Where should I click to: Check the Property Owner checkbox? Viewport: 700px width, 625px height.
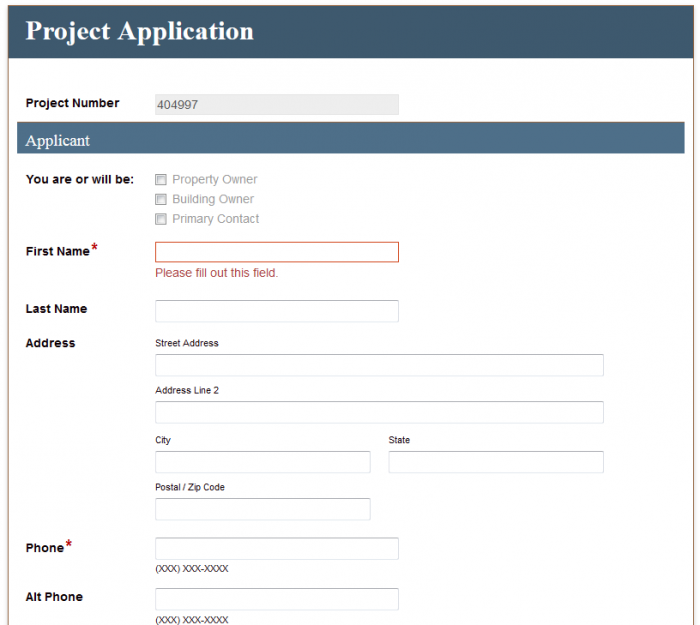[x=161, y=179]
